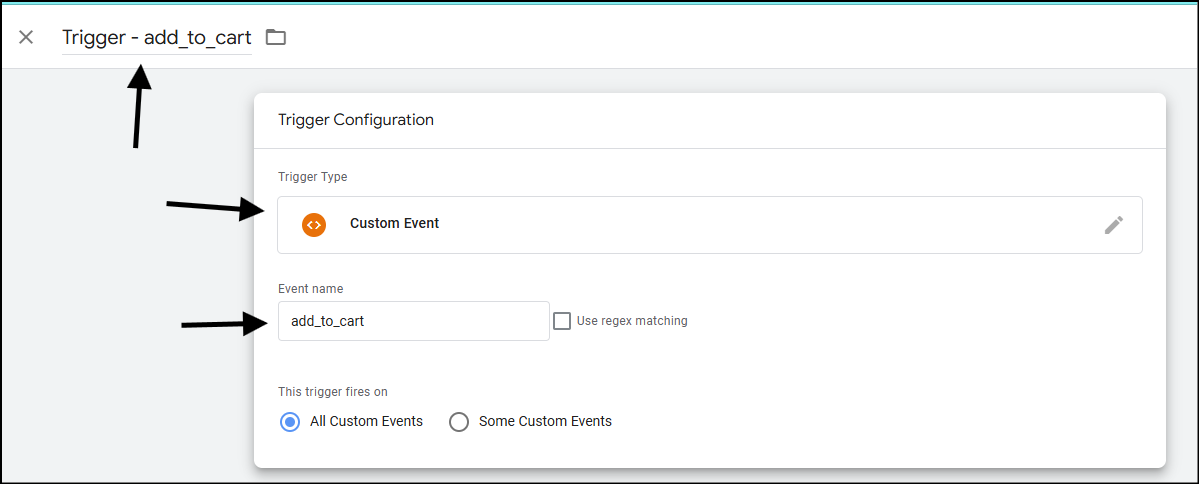Edit the trigger name "Trigger - add_to_cart"
The image size is (1199, 484).
(x=157, y=37)
